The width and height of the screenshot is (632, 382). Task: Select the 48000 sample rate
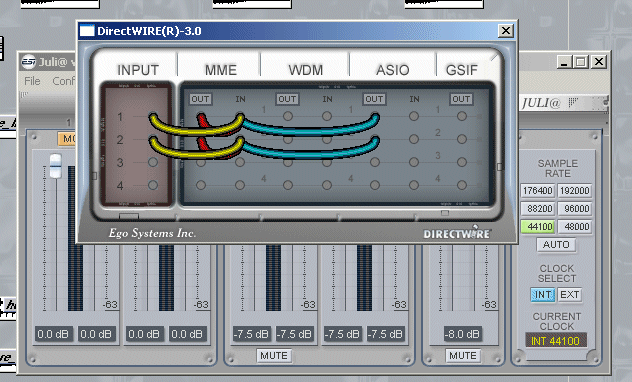pyautogui.click(x=575, y=227)
